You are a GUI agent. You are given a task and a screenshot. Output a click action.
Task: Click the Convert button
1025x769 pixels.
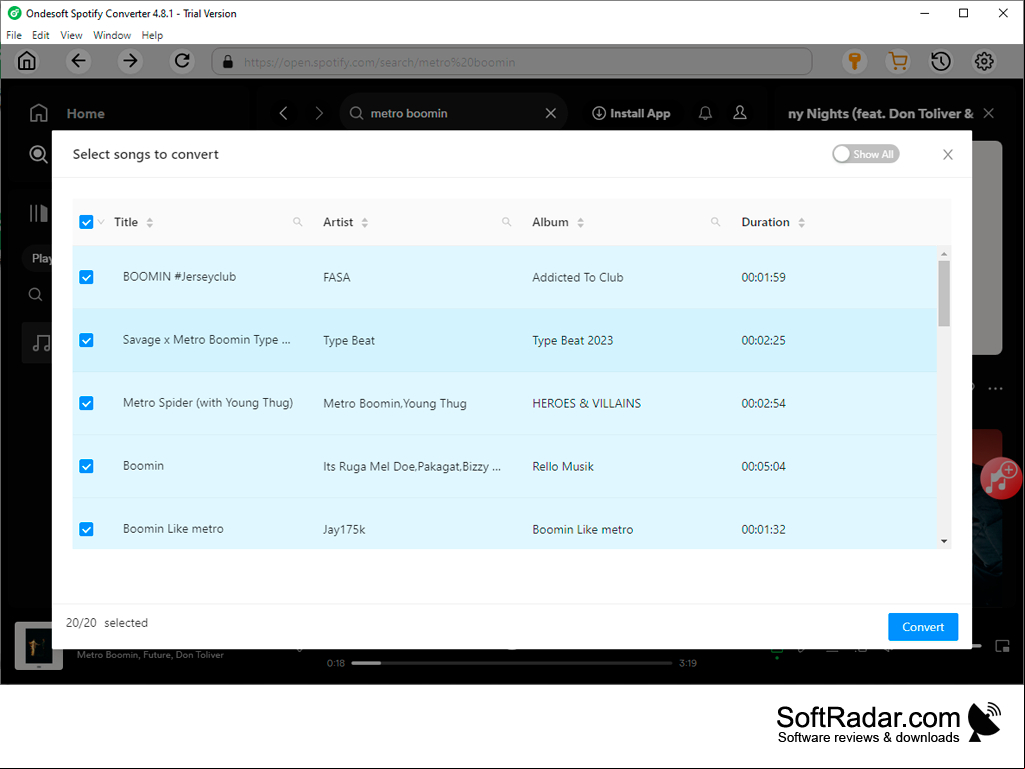pos(923,626)
